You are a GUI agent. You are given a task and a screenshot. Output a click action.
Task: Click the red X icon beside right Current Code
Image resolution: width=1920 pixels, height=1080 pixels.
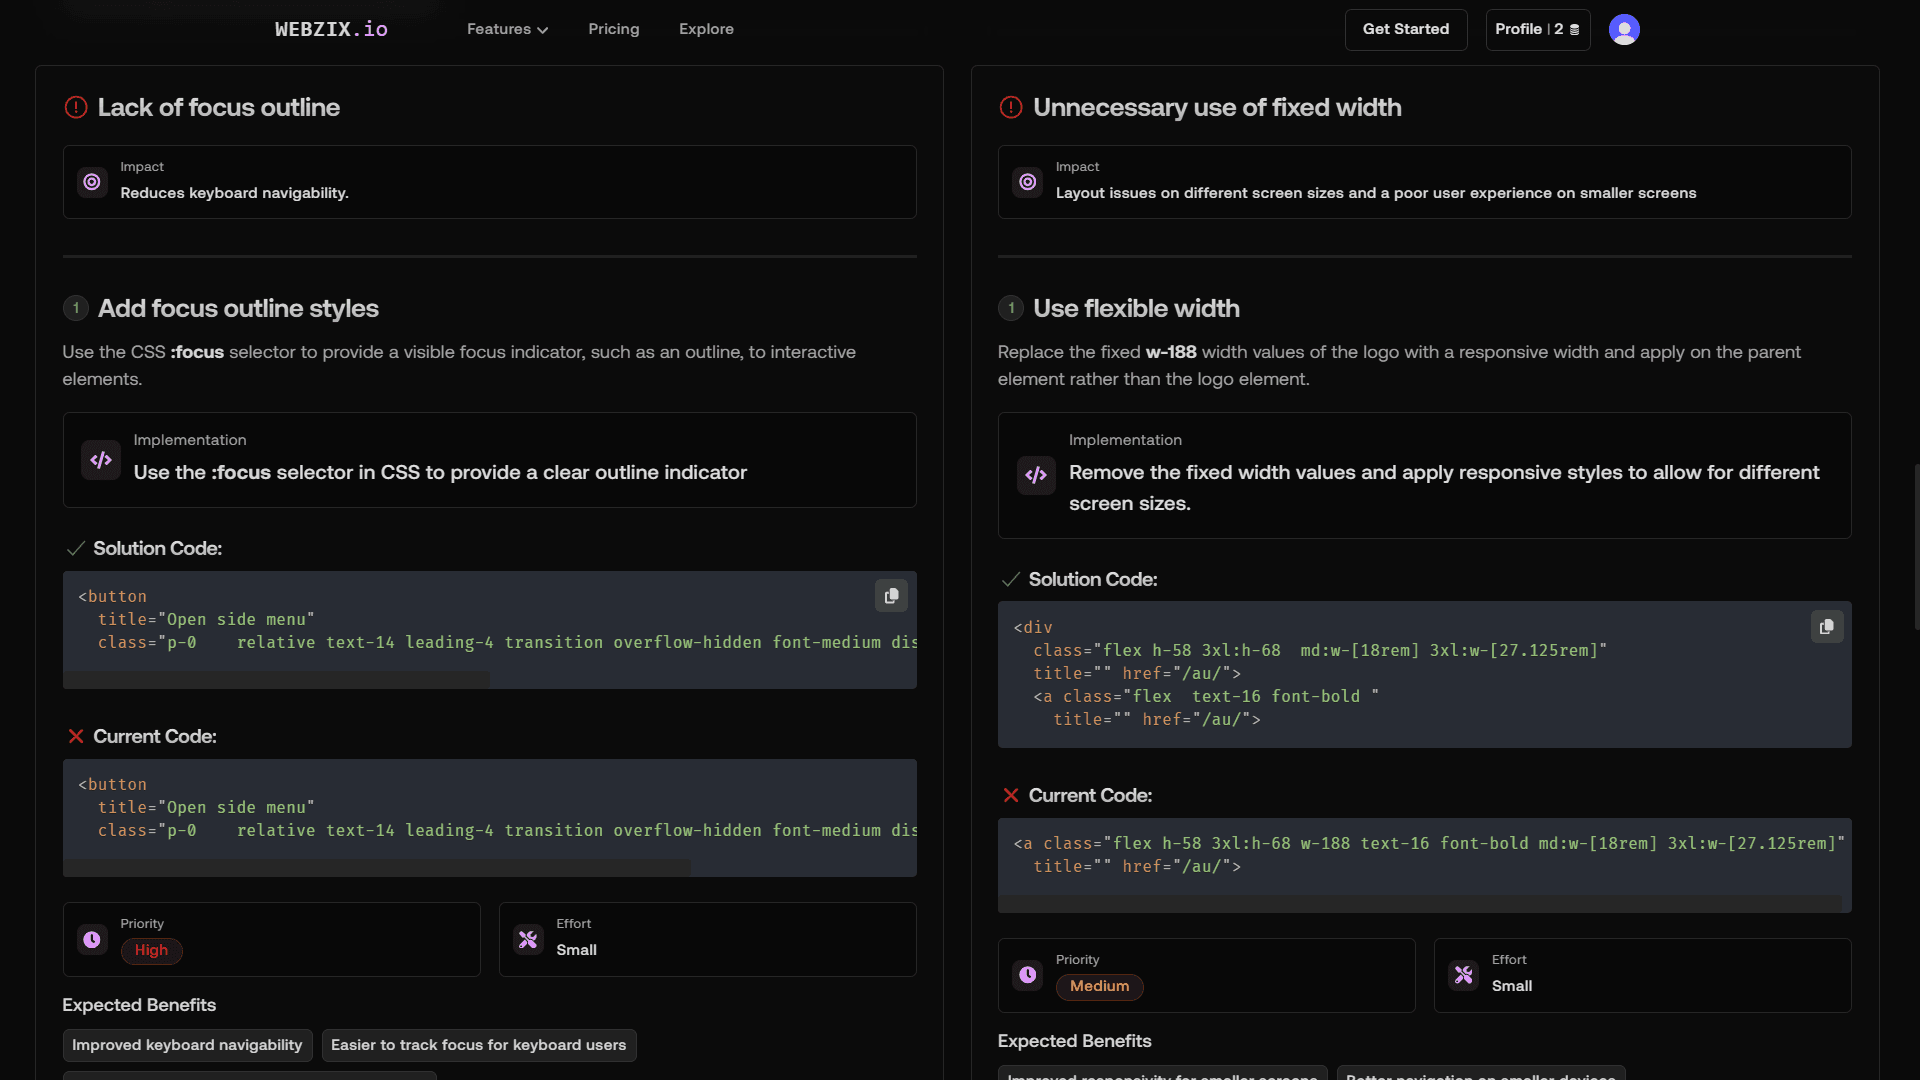(1011, 795)
